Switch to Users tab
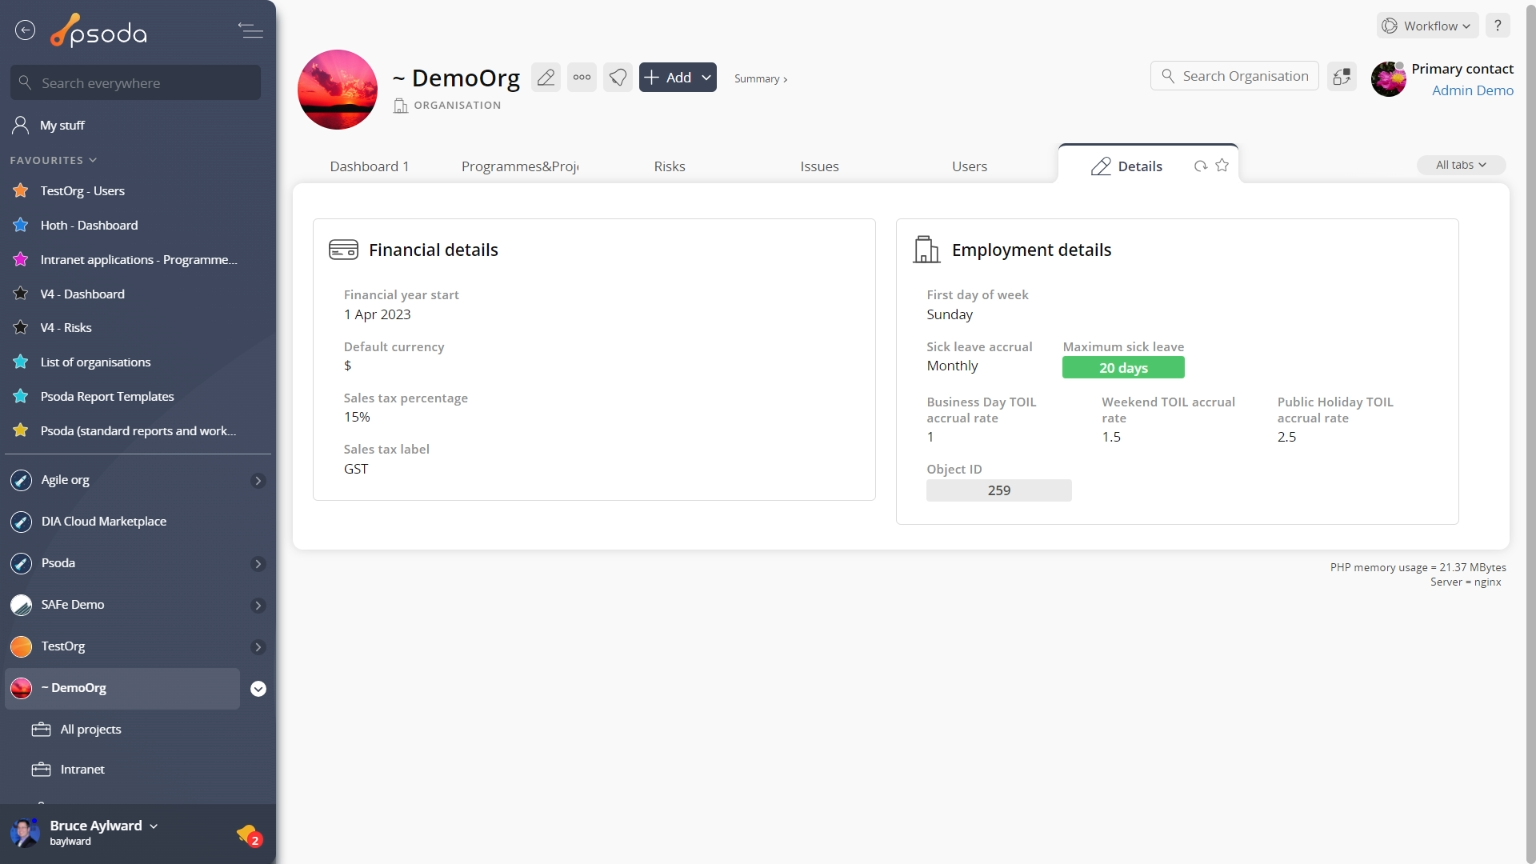The height and width of the screenshot is (864, 1536). coord(969,166)
